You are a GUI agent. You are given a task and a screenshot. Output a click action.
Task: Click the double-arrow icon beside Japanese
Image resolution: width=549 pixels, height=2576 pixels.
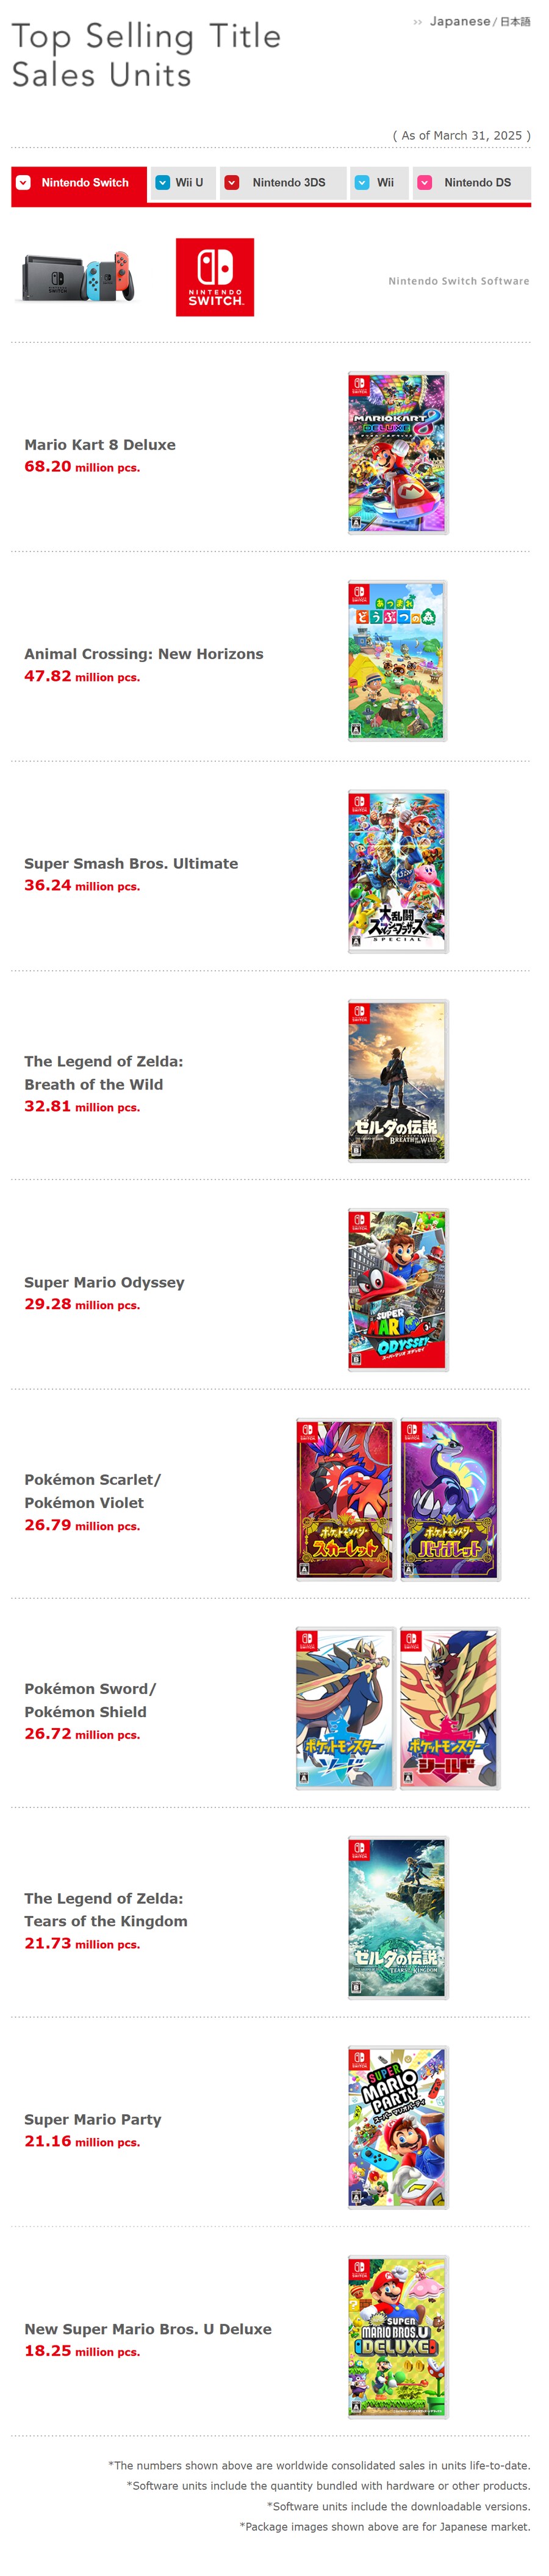click(x=417, y=22)
